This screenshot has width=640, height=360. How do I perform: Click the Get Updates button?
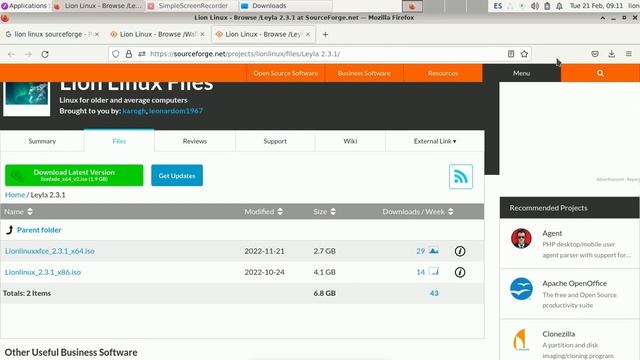click(x=177, y=176)
